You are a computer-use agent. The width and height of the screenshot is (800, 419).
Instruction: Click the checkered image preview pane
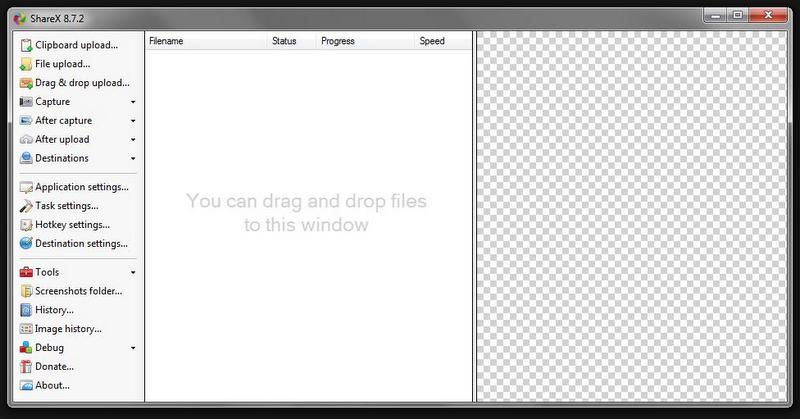tap(632, 216)
